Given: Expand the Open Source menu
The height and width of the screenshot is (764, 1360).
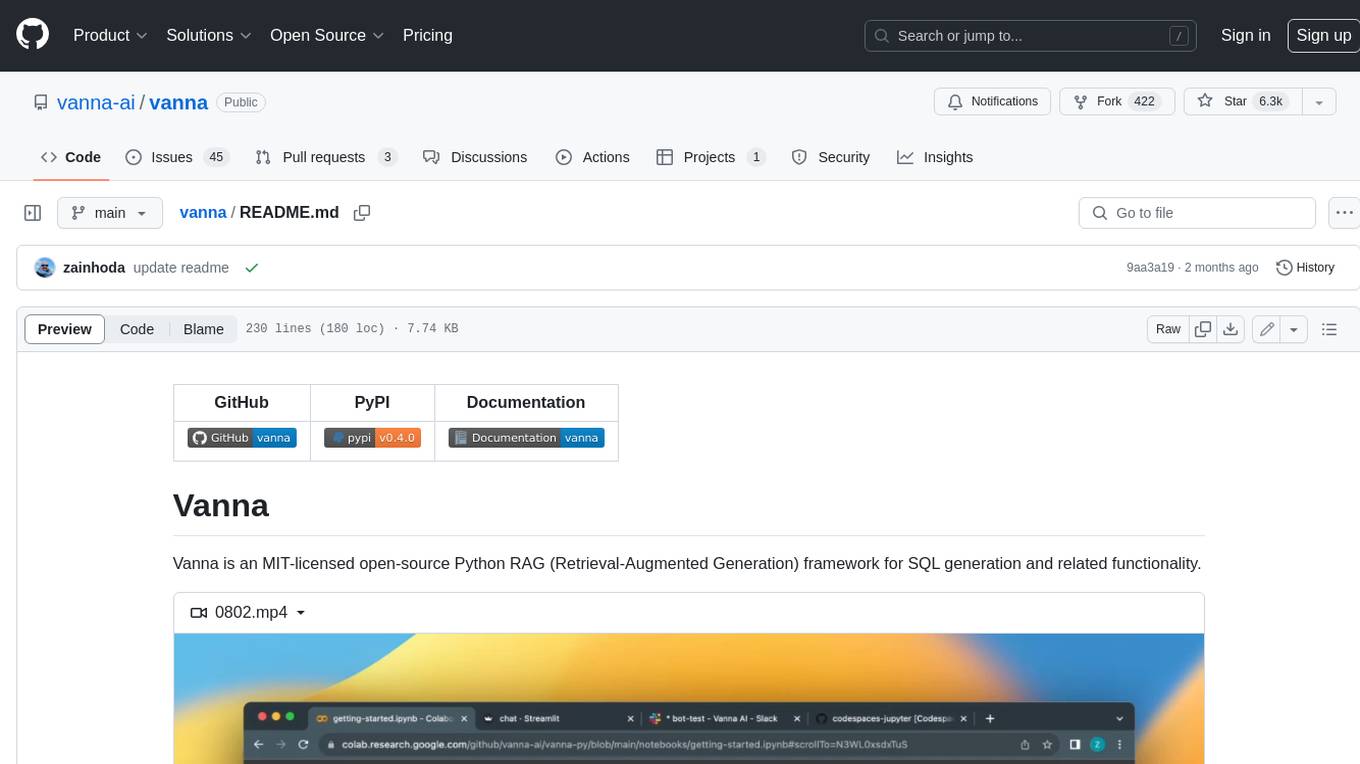Looking at the screenshot, I should coord(327,35).
